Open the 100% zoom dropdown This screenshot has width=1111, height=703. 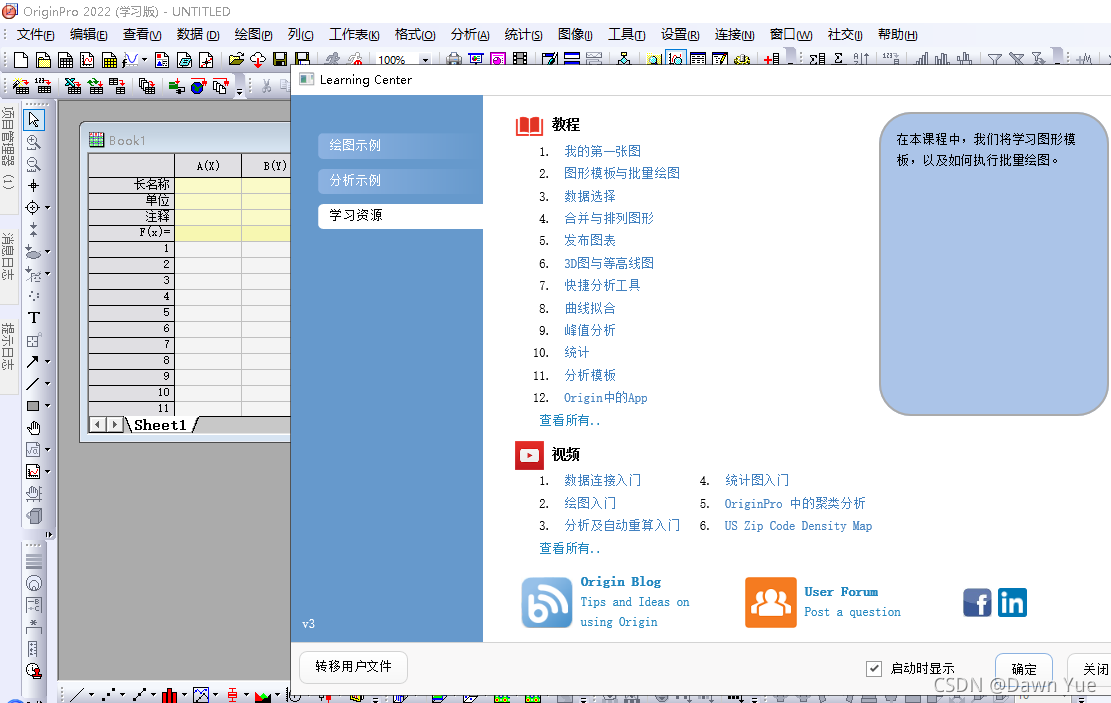point(425,60)
